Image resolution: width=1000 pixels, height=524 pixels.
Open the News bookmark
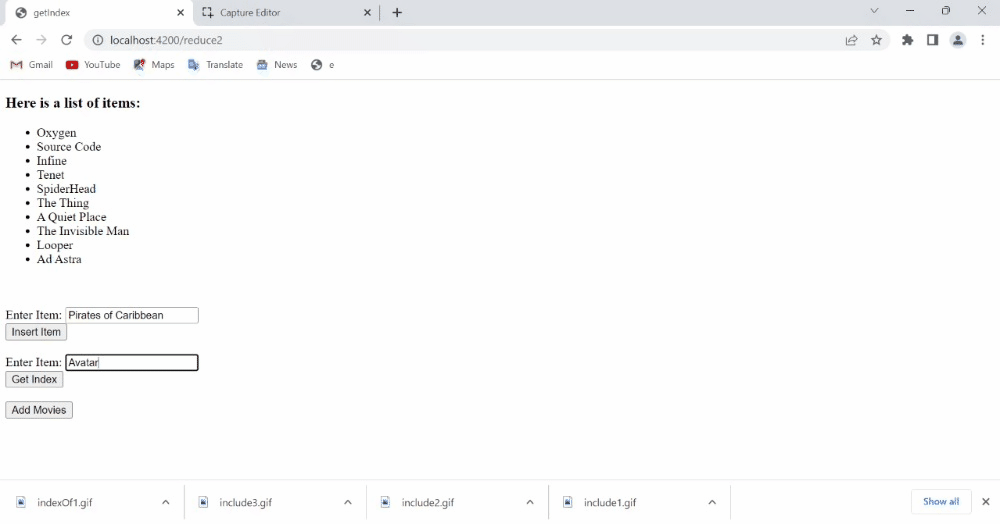tap(277, 65)
